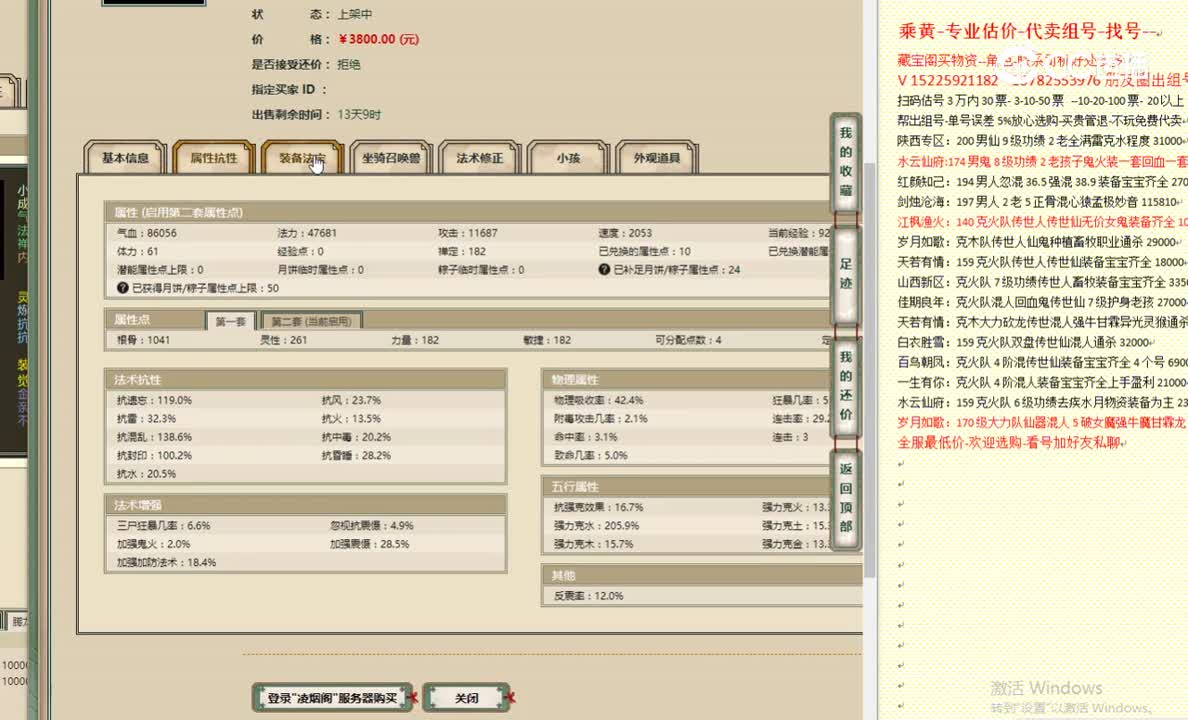
Task: Click the red 江枫渔火 listing line
Action: (x=1042, y=222)
